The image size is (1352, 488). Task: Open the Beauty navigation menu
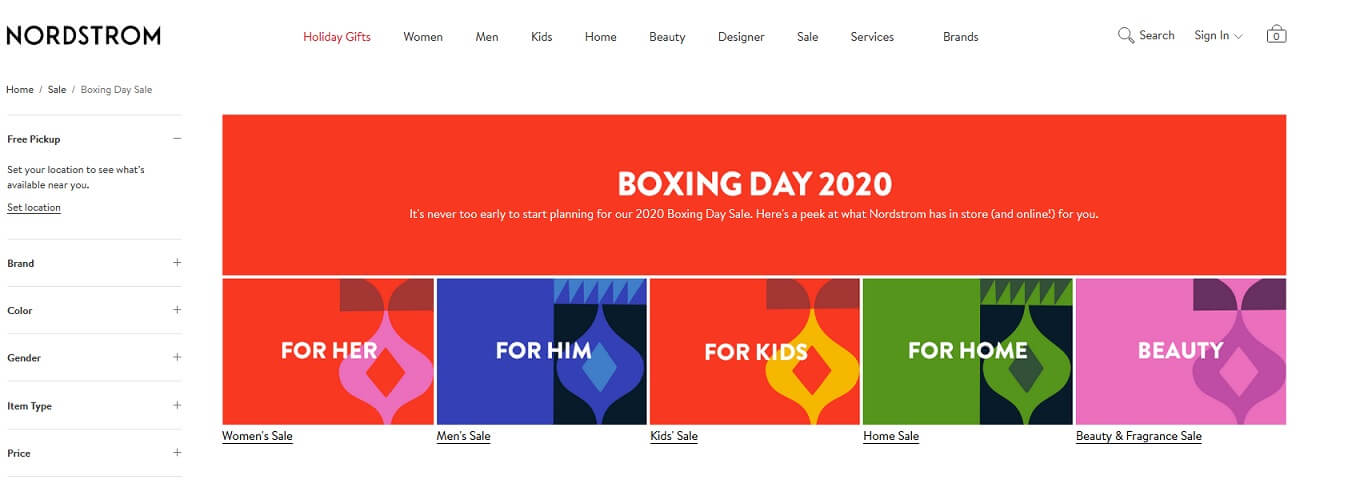(x=667, y=37)
